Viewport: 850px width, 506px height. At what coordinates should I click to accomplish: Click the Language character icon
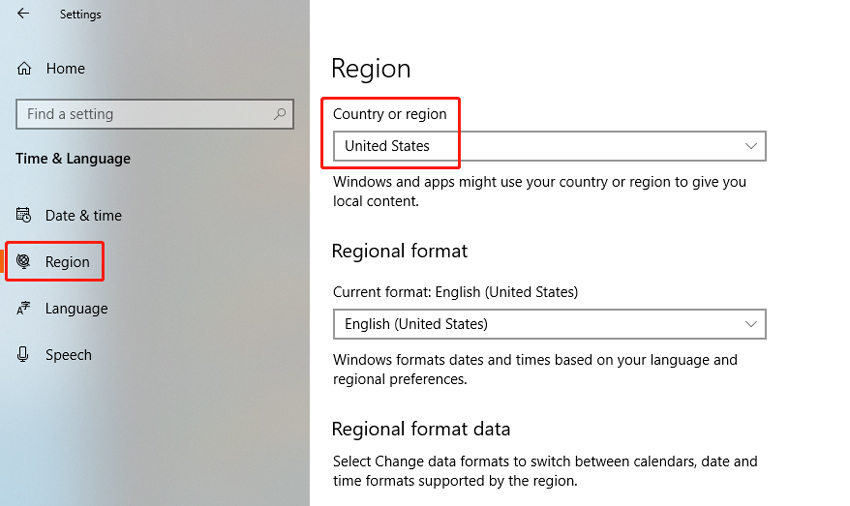coord(23,308)
